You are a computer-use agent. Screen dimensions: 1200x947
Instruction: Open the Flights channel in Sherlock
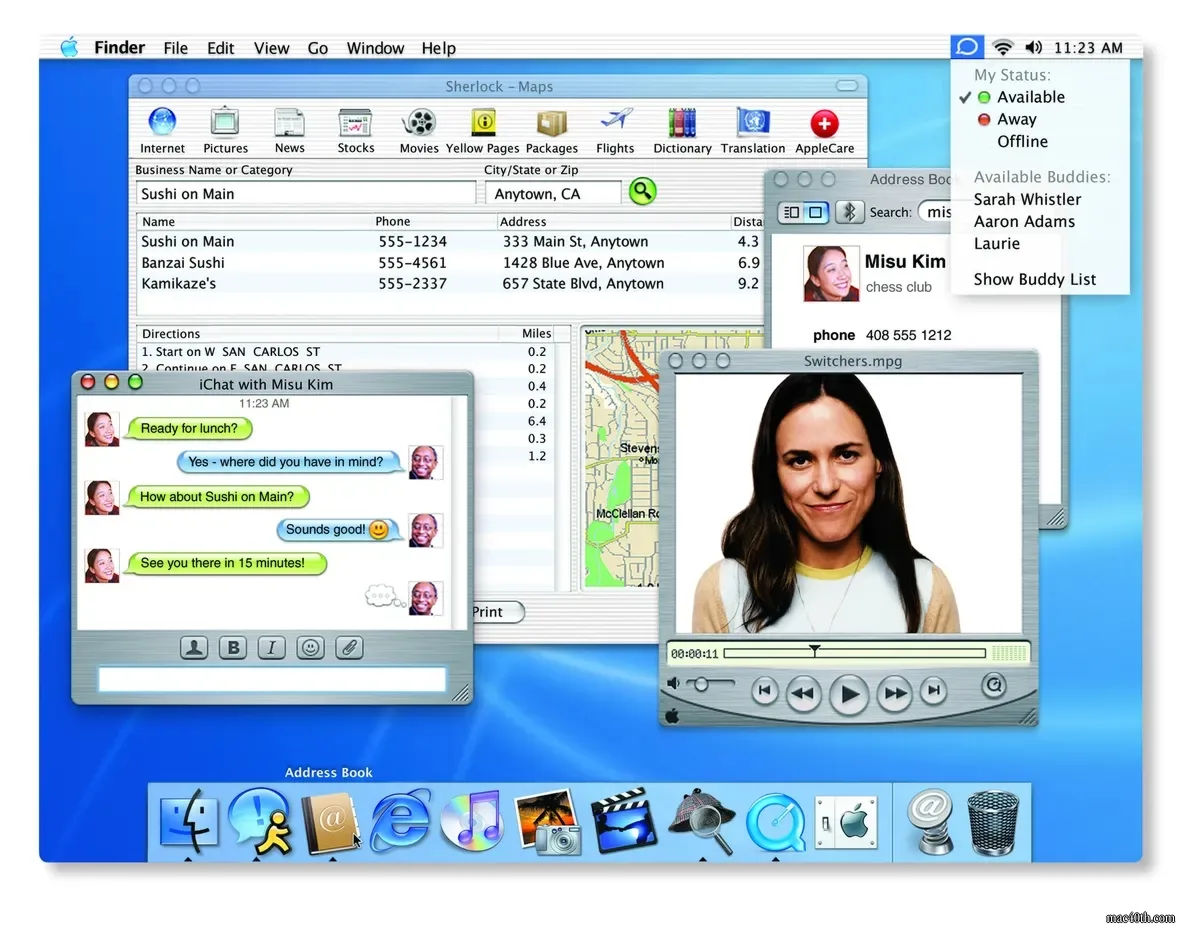coord(615,128)
